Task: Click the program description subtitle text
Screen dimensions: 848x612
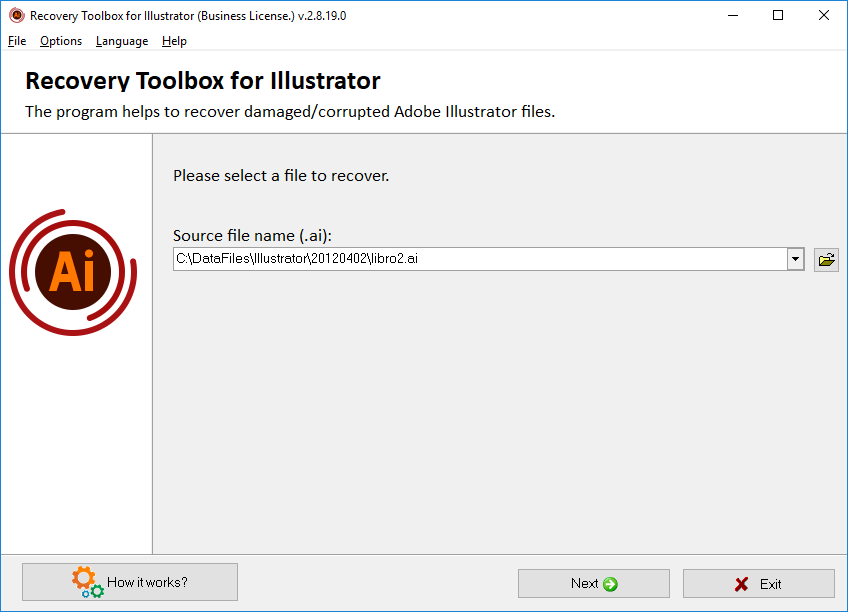Action: pos(290,111)
